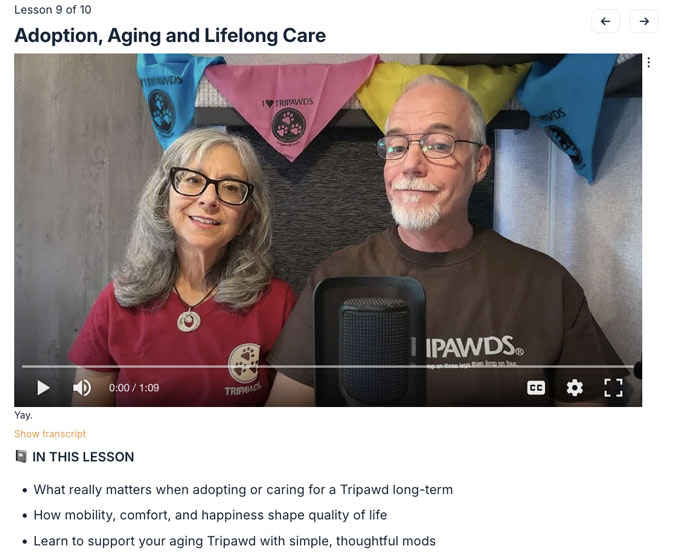
Task: Open the three-dot video options menu
Action: click(648, 62)
